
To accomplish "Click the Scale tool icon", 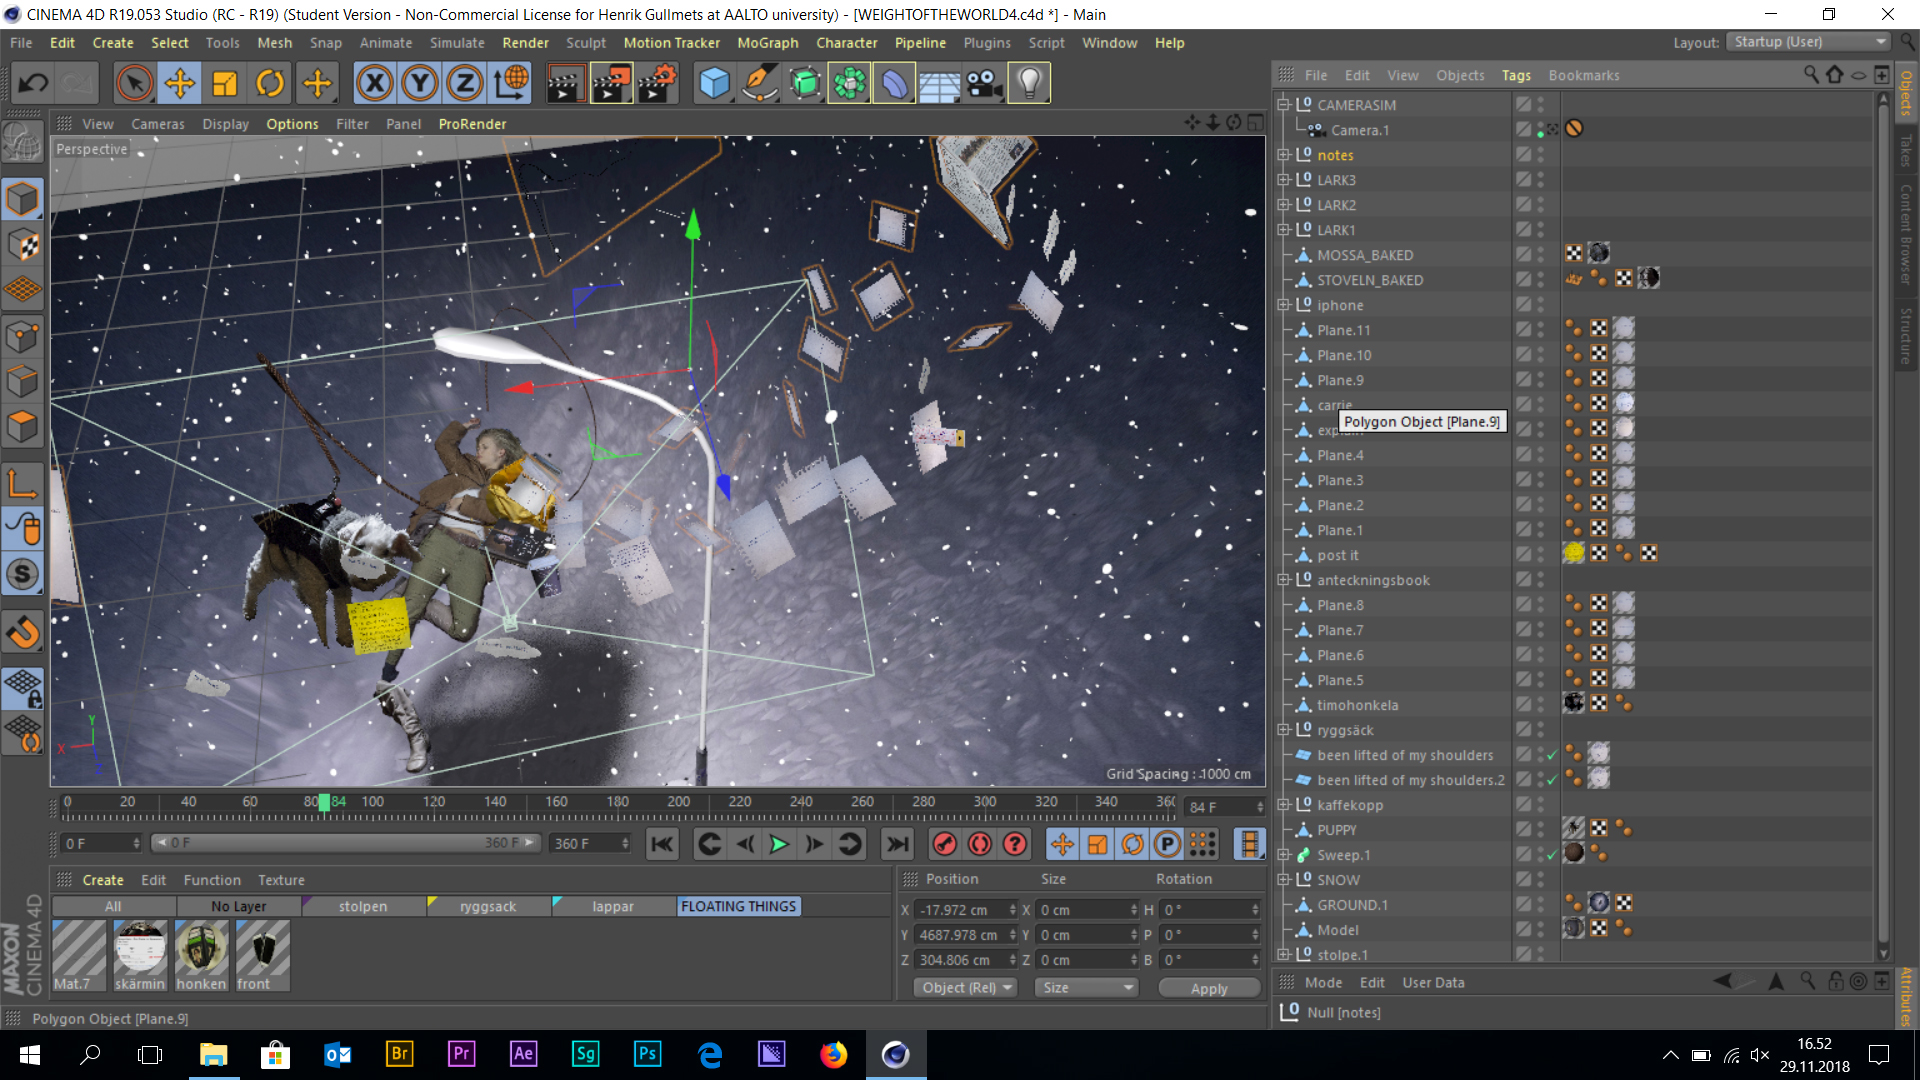I will (x=225, y=83).
